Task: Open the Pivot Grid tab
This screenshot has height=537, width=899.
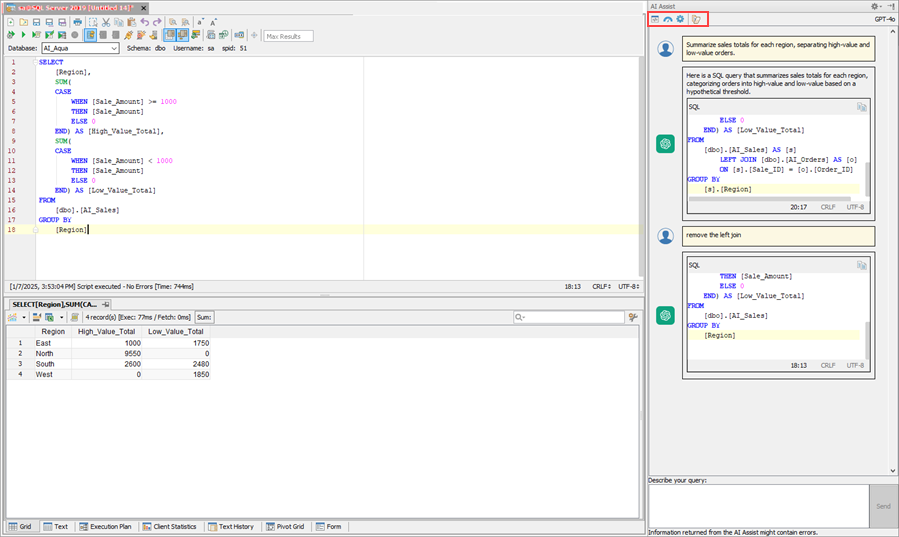Action: click(x=289, y=526)
